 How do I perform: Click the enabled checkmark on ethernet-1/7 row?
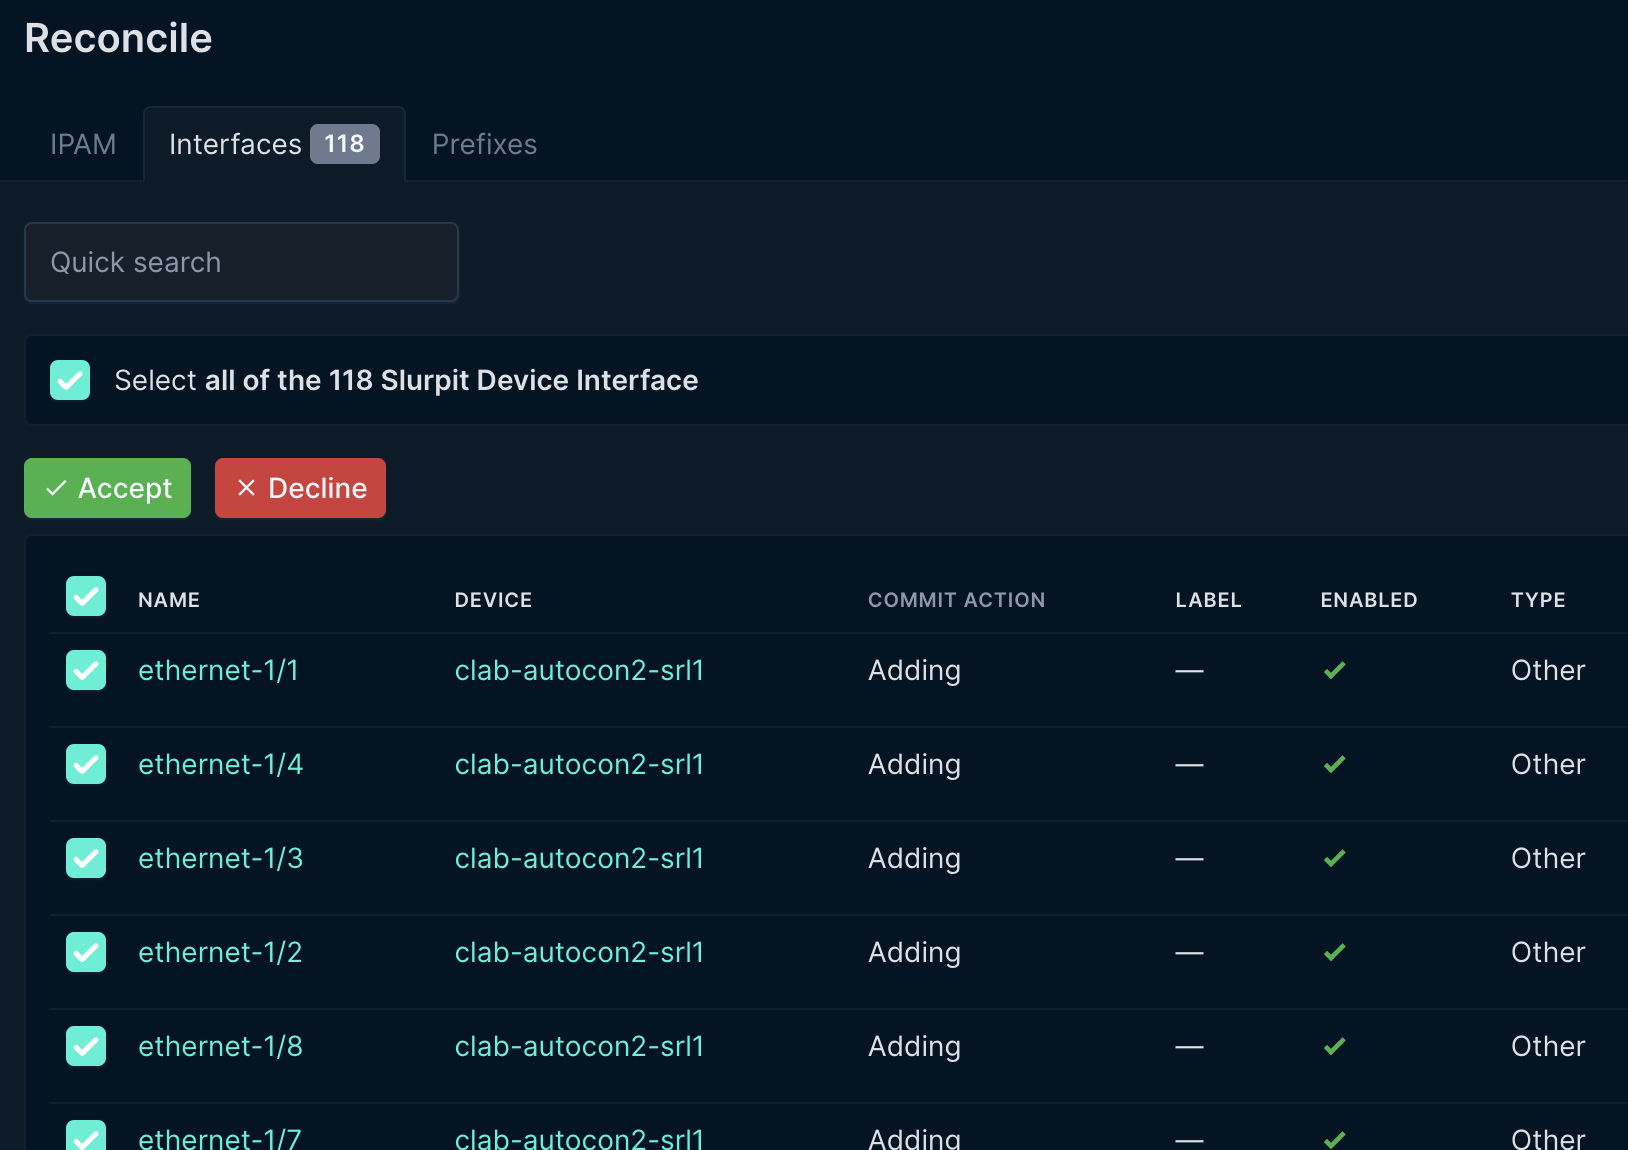(x=1334, y=1138)
